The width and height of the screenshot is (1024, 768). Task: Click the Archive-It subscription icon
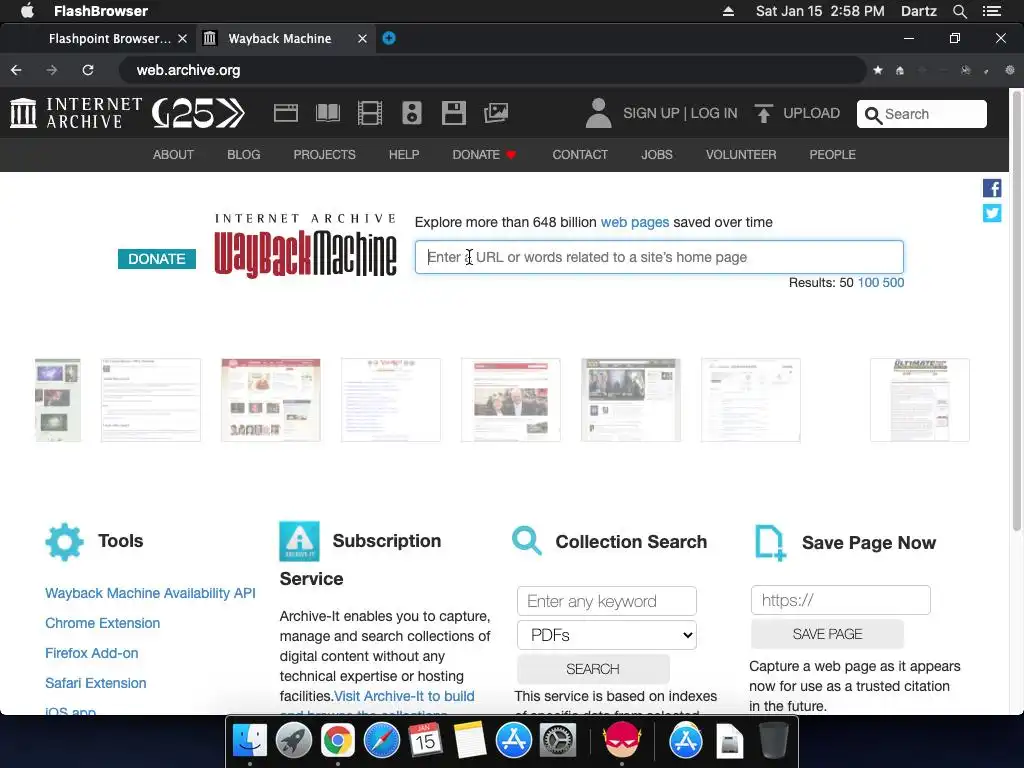[x=299, y=541]
